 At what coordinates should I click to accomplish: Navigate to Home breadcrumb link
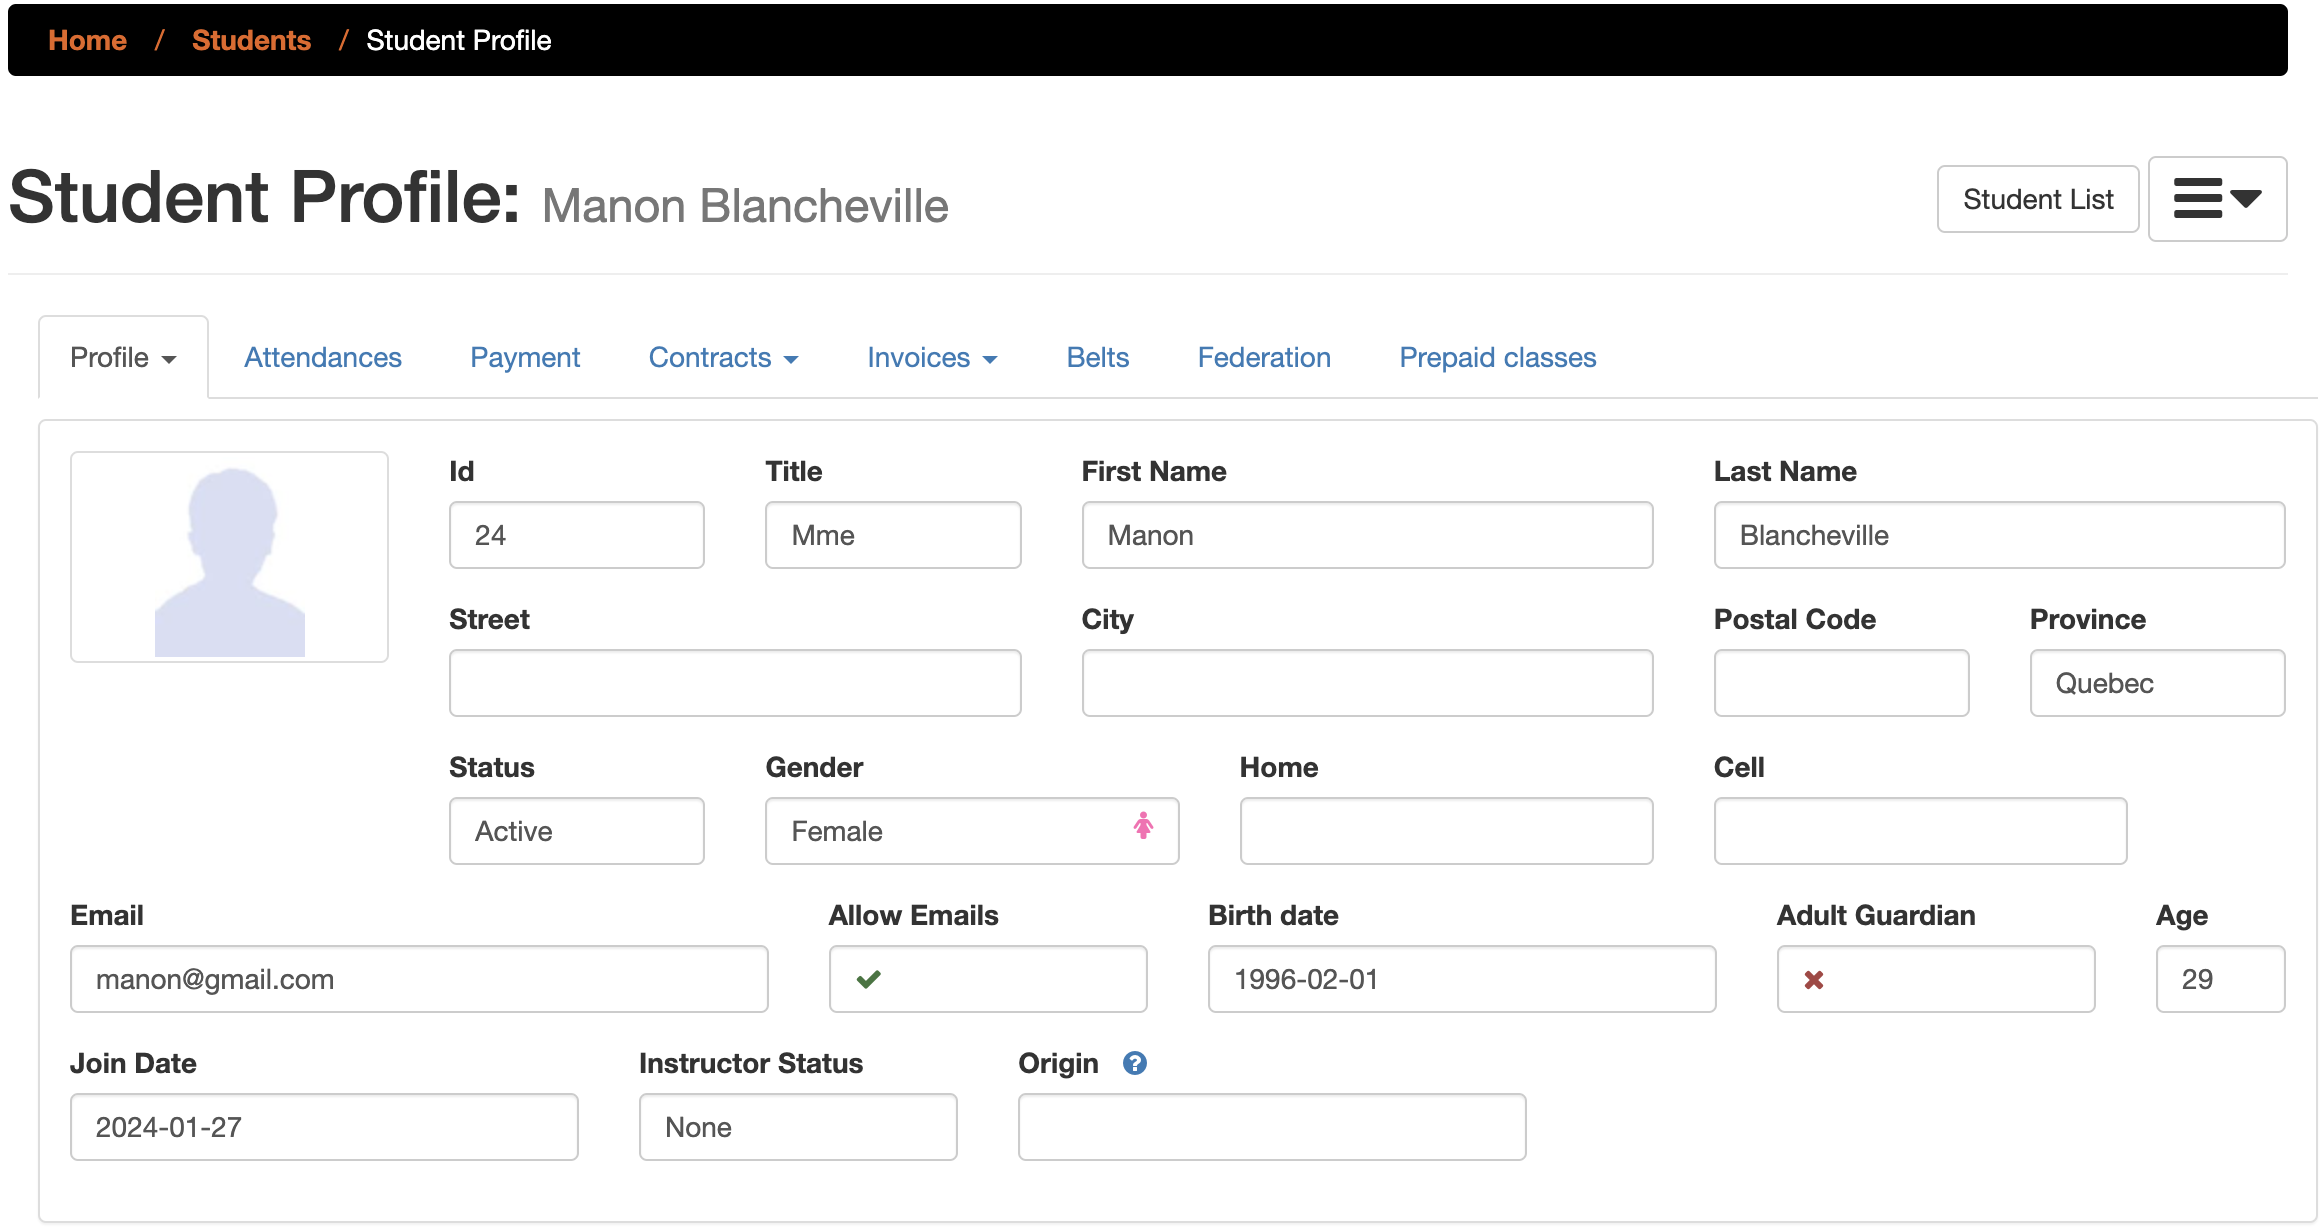(88, 40)
